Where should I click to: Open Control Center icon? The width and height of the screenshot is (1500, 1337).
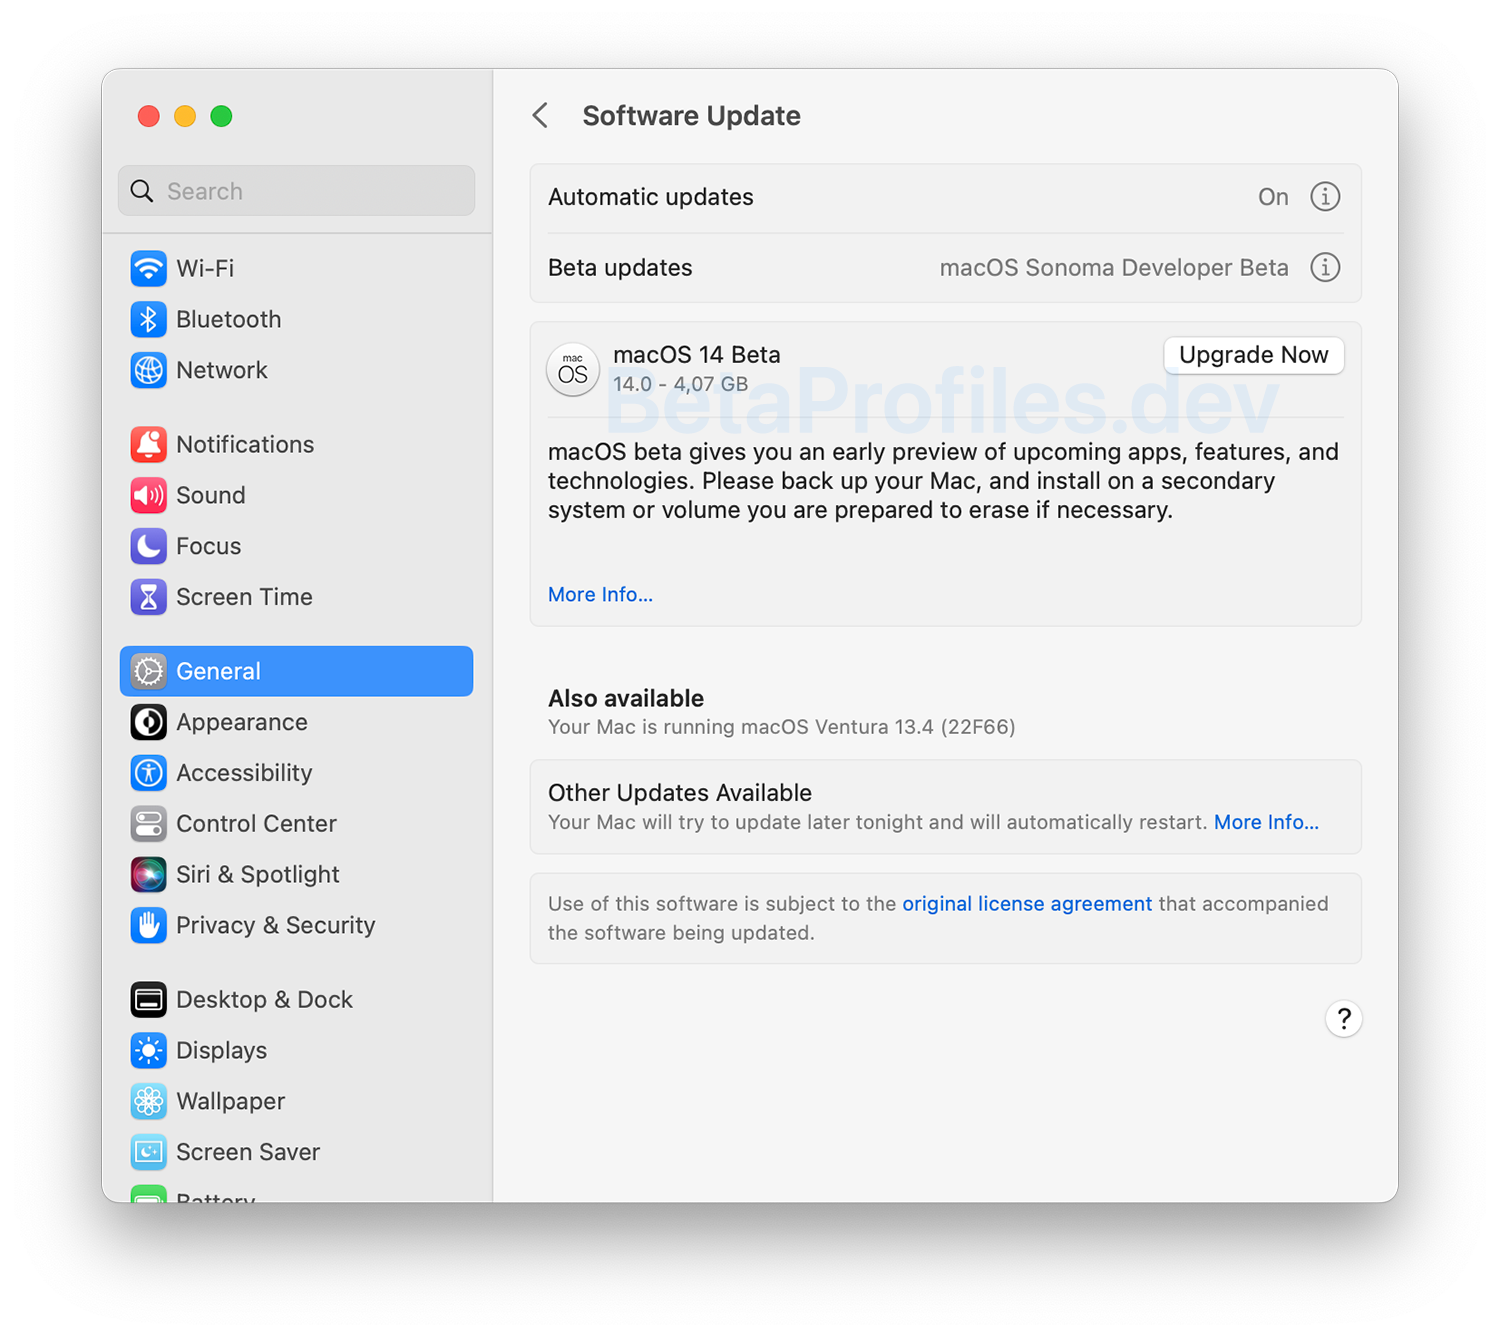point(148,824)
